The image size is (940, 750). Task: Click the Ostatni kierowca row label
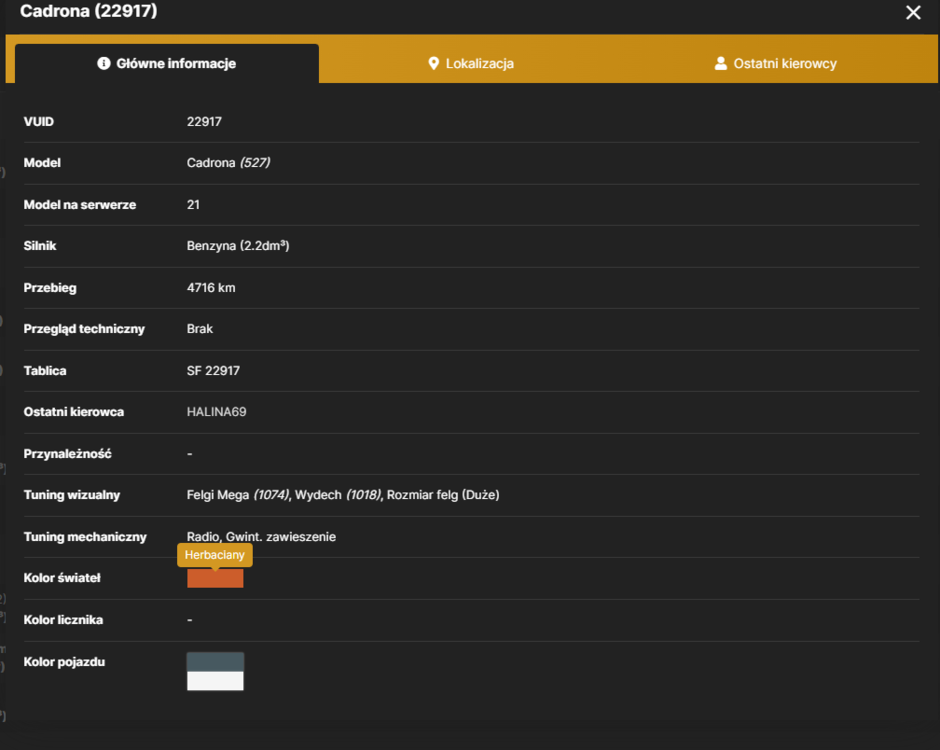pos(74,412)
